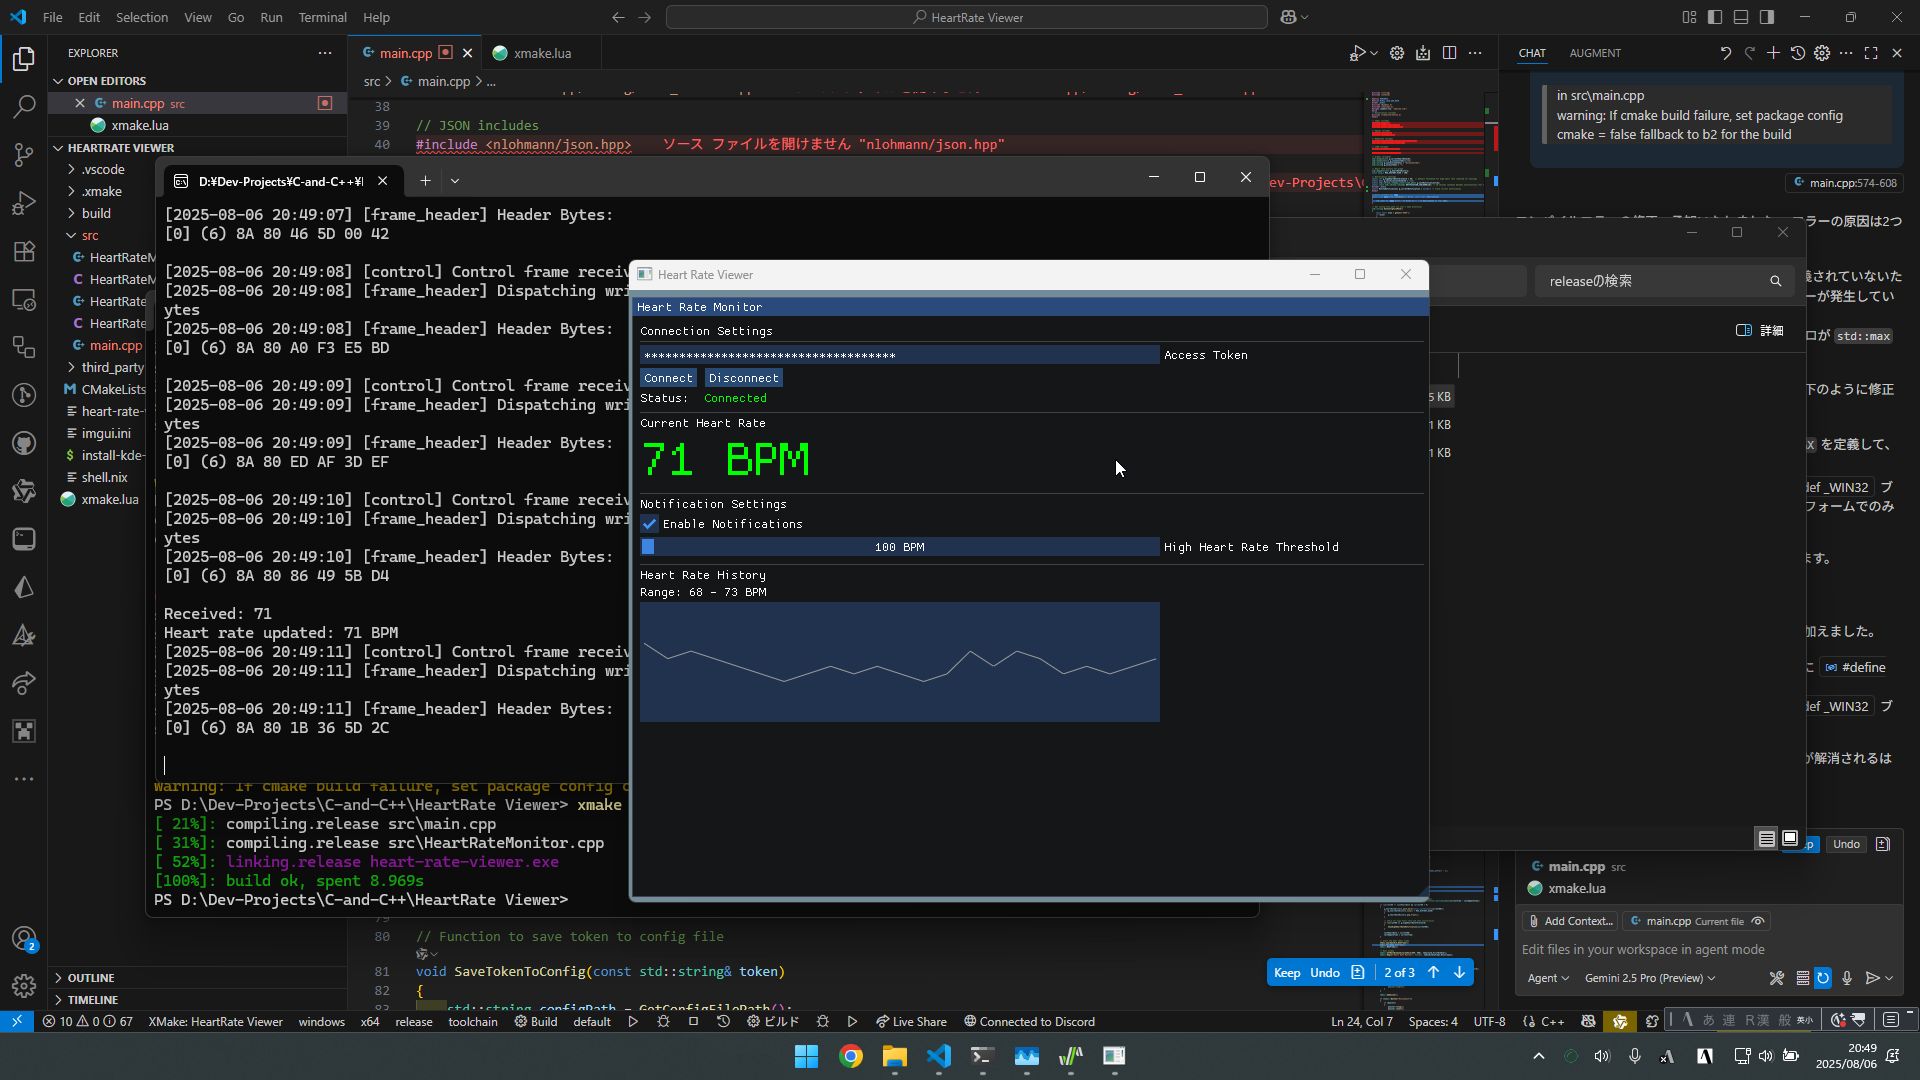The width and height of the screenshot is (1920, 1080).
Task: Uncheck the Enable Notifications checkbox
Action: pyautogui.click(x=650, y=524)
